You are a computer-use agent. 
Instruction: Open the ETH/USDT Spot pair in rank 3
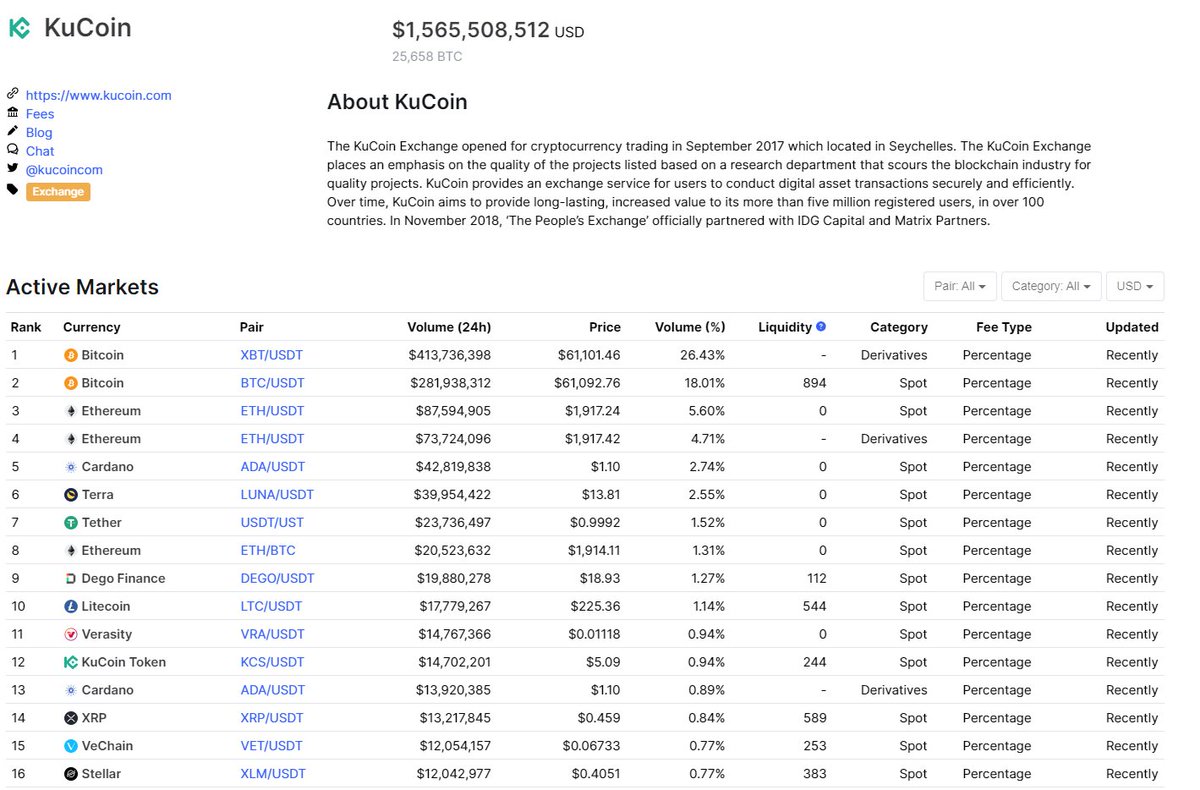[x=272, y=411]
